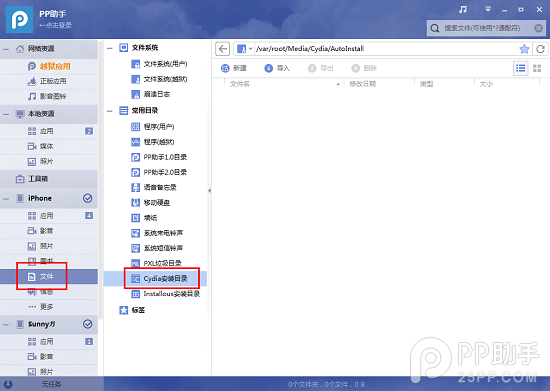This screenshot has width=550, height=391.
Task: Open the music note icon in title bar
Action: [x=463, y=9]
